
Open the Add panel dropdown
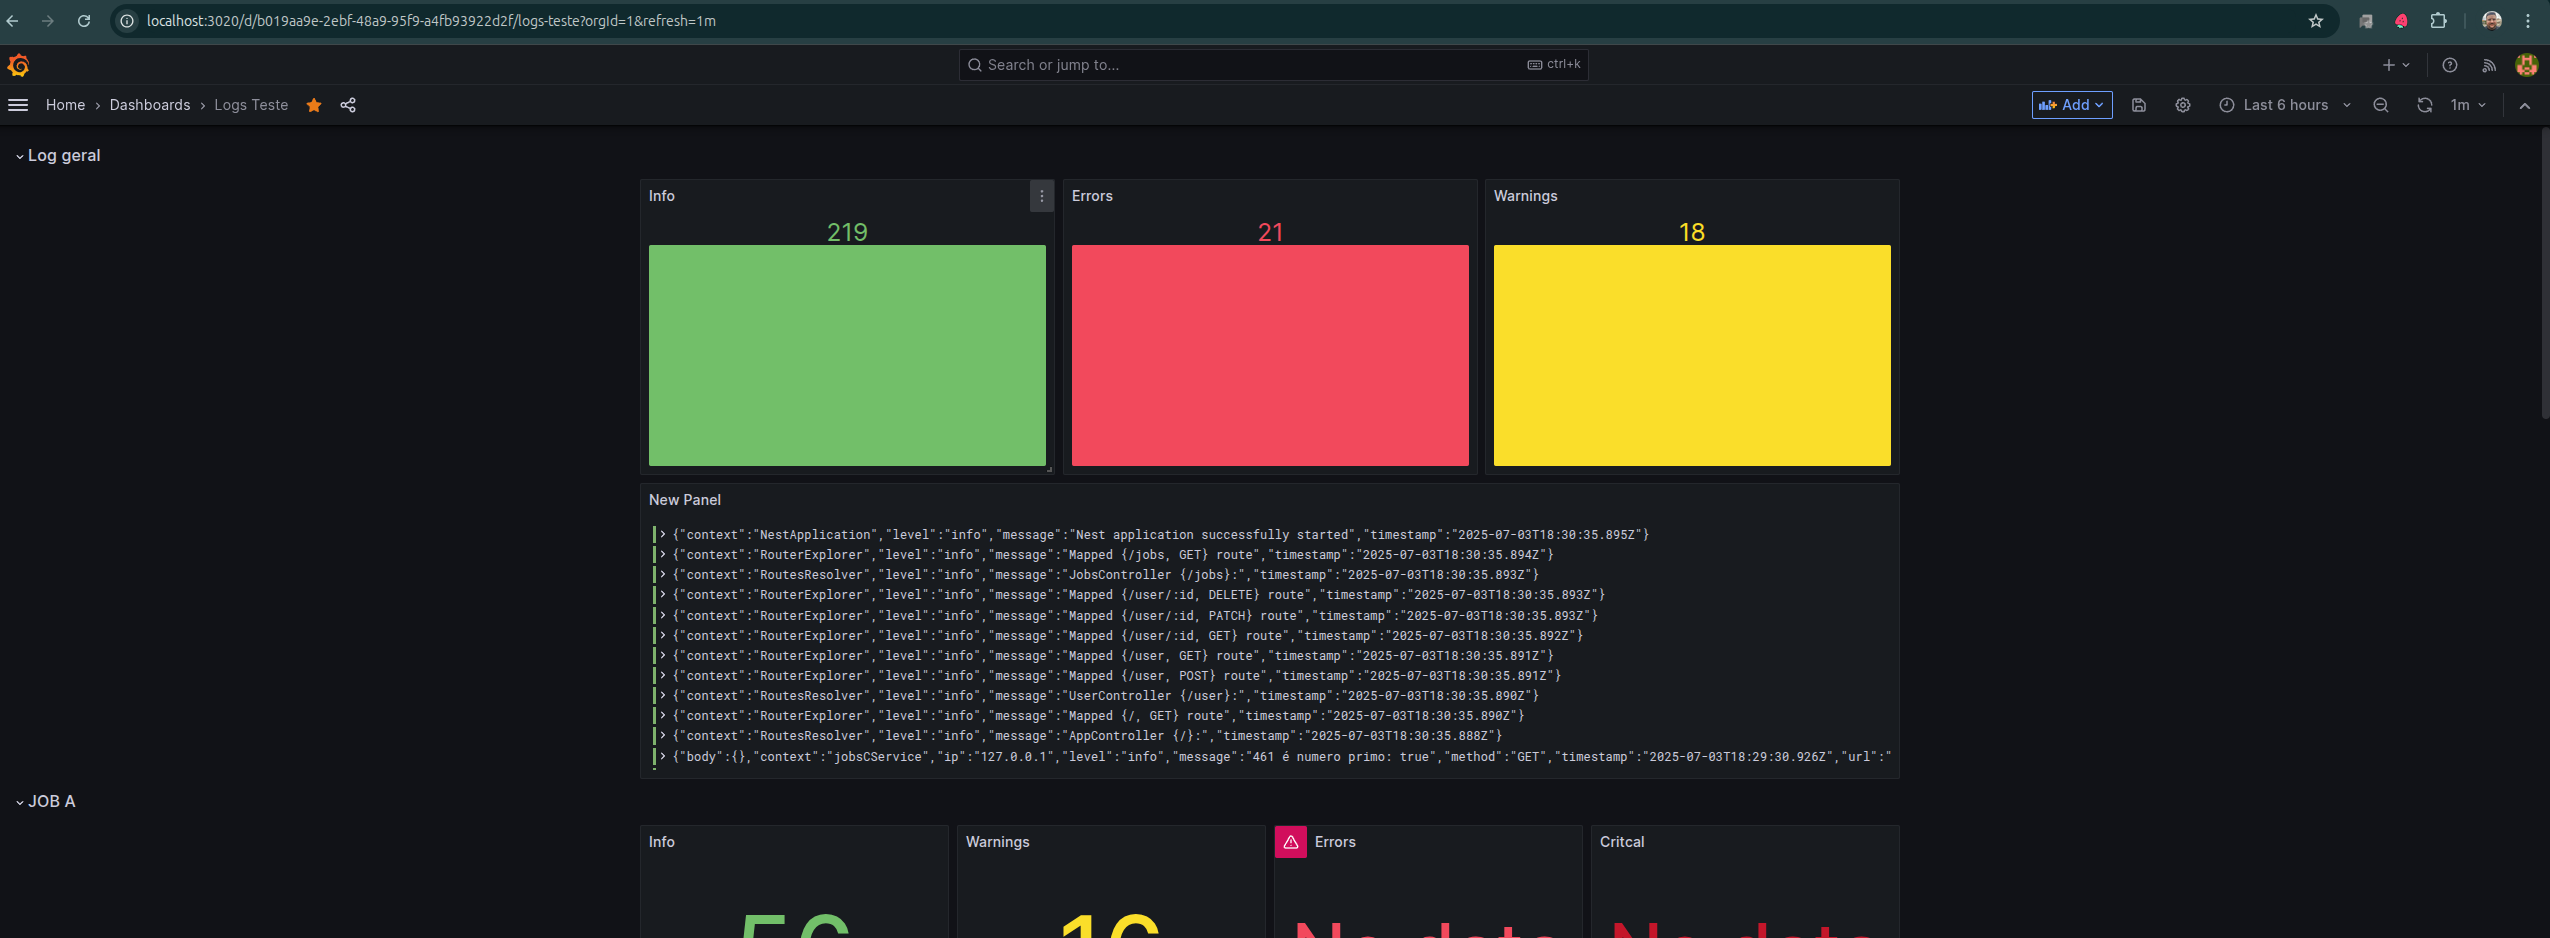point(2072,105)
